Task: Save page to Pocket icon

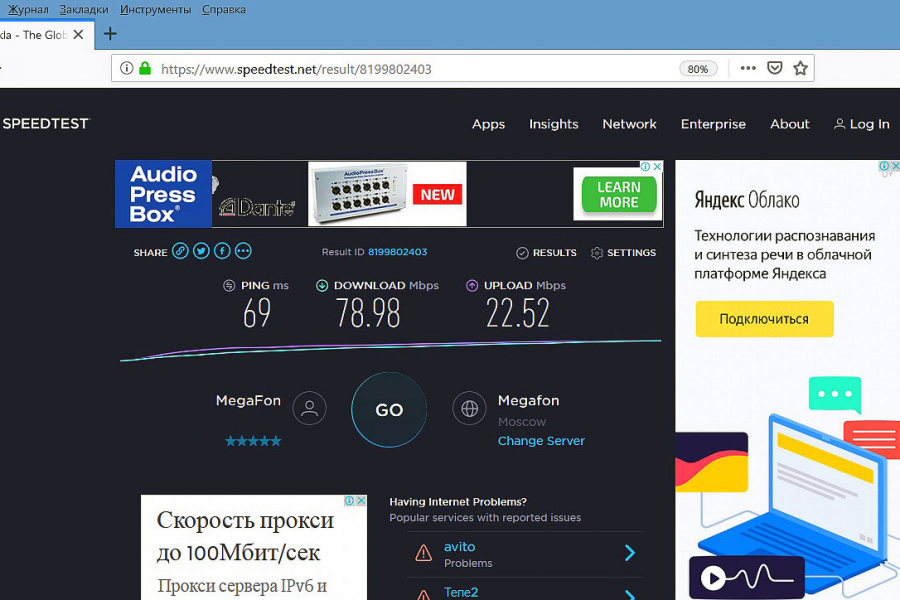Action: [x=775, y=68]
